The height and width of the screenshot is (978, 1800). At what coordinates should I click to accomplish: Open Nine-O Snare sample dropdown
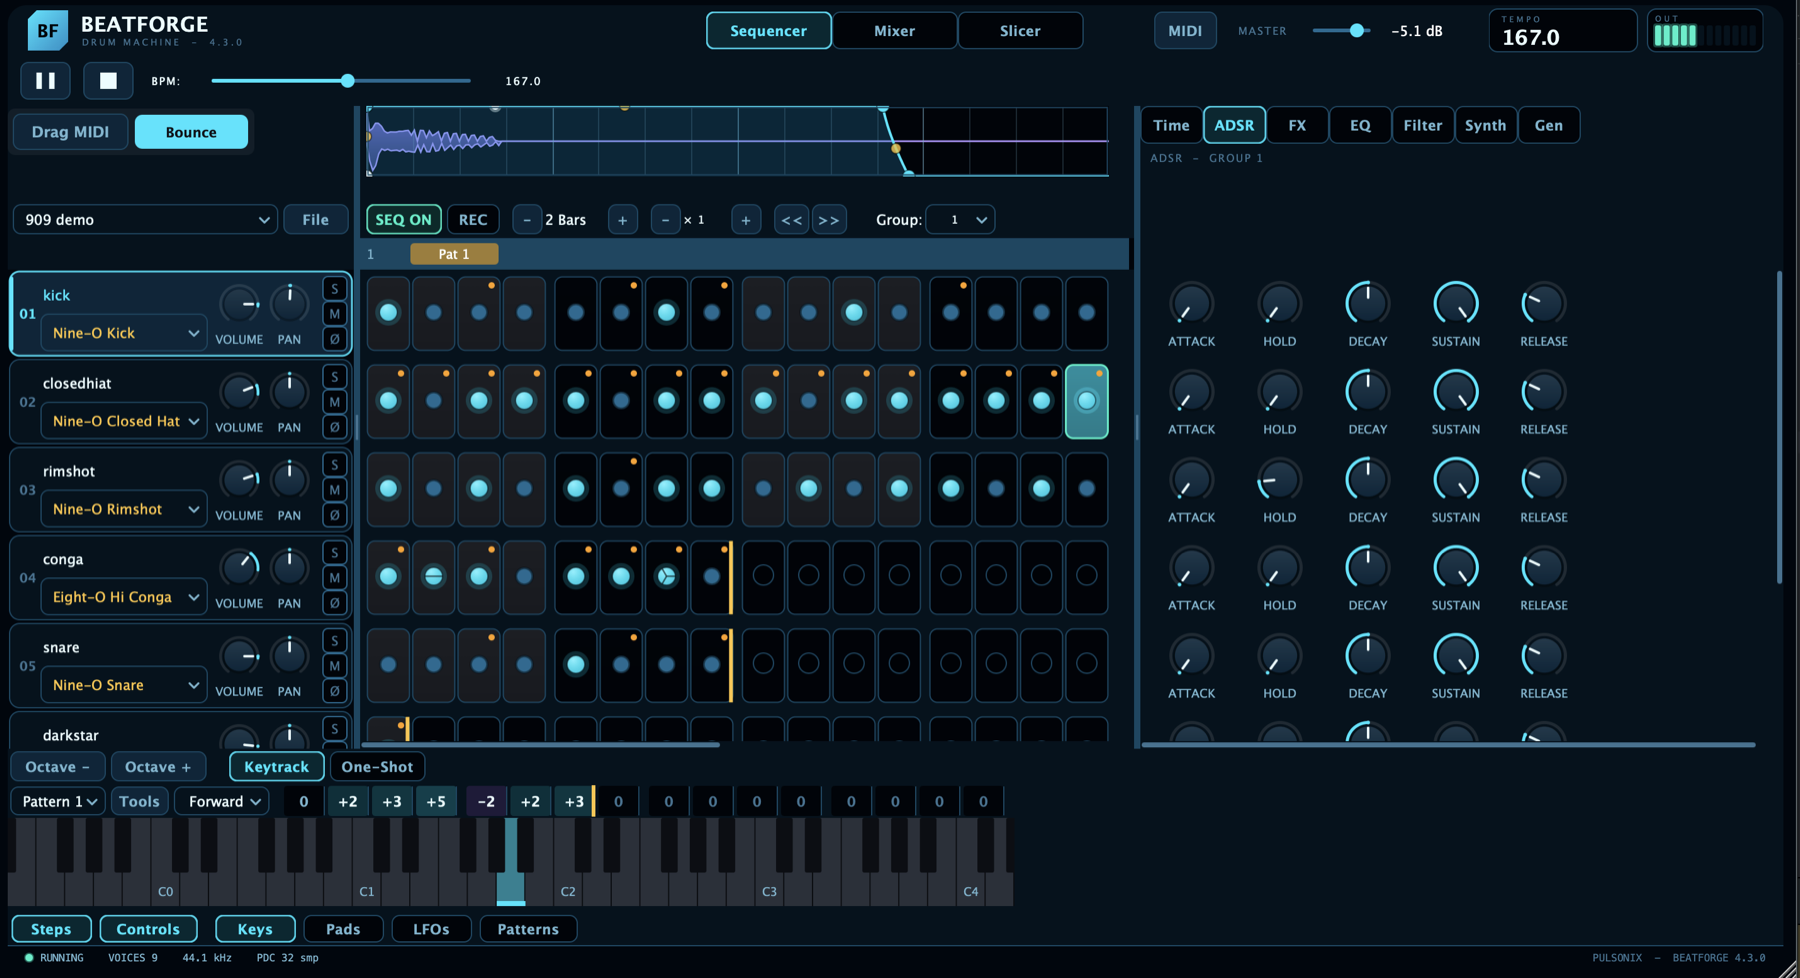(x=124, y=685)
